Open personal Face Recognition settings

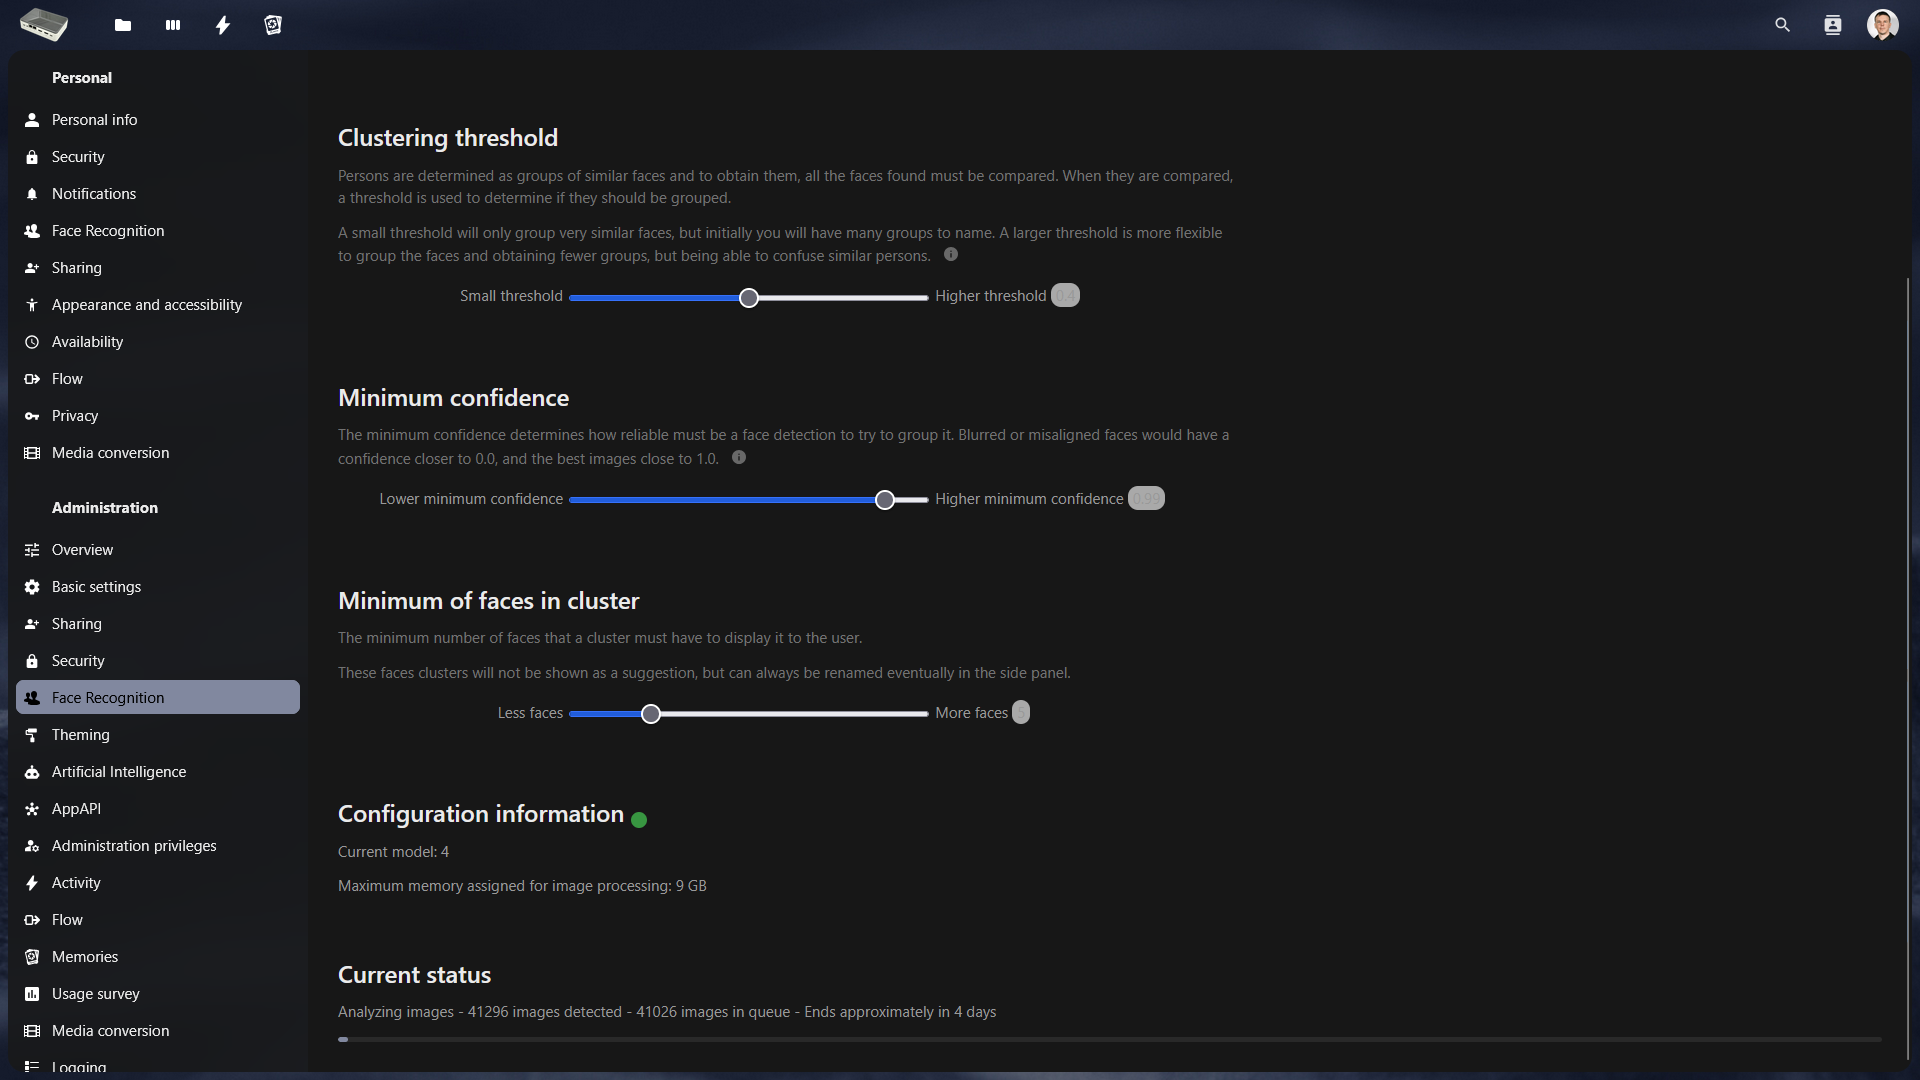coord(108,231)
